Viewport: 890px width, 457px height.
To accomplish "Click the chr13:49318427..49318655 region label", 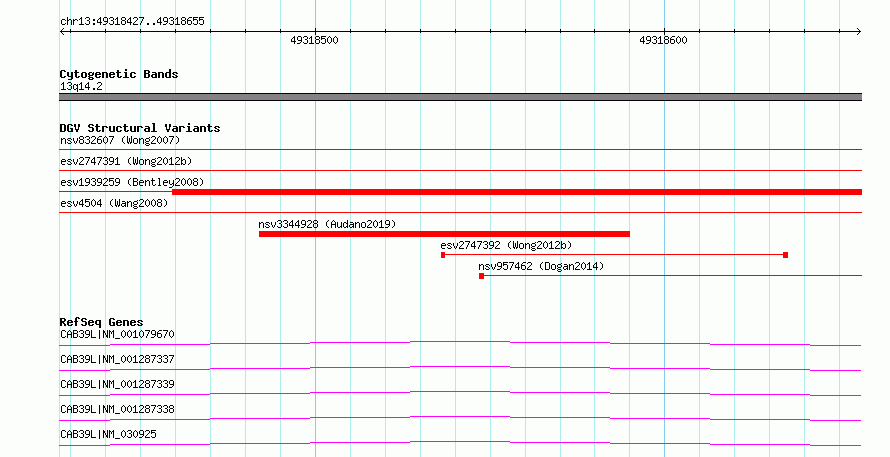I will coord(132,22).
